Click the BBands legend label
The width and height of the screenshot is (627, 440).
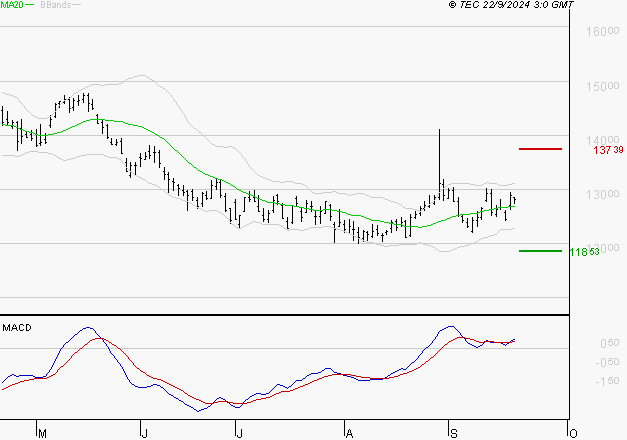click(x=56, y=5)
